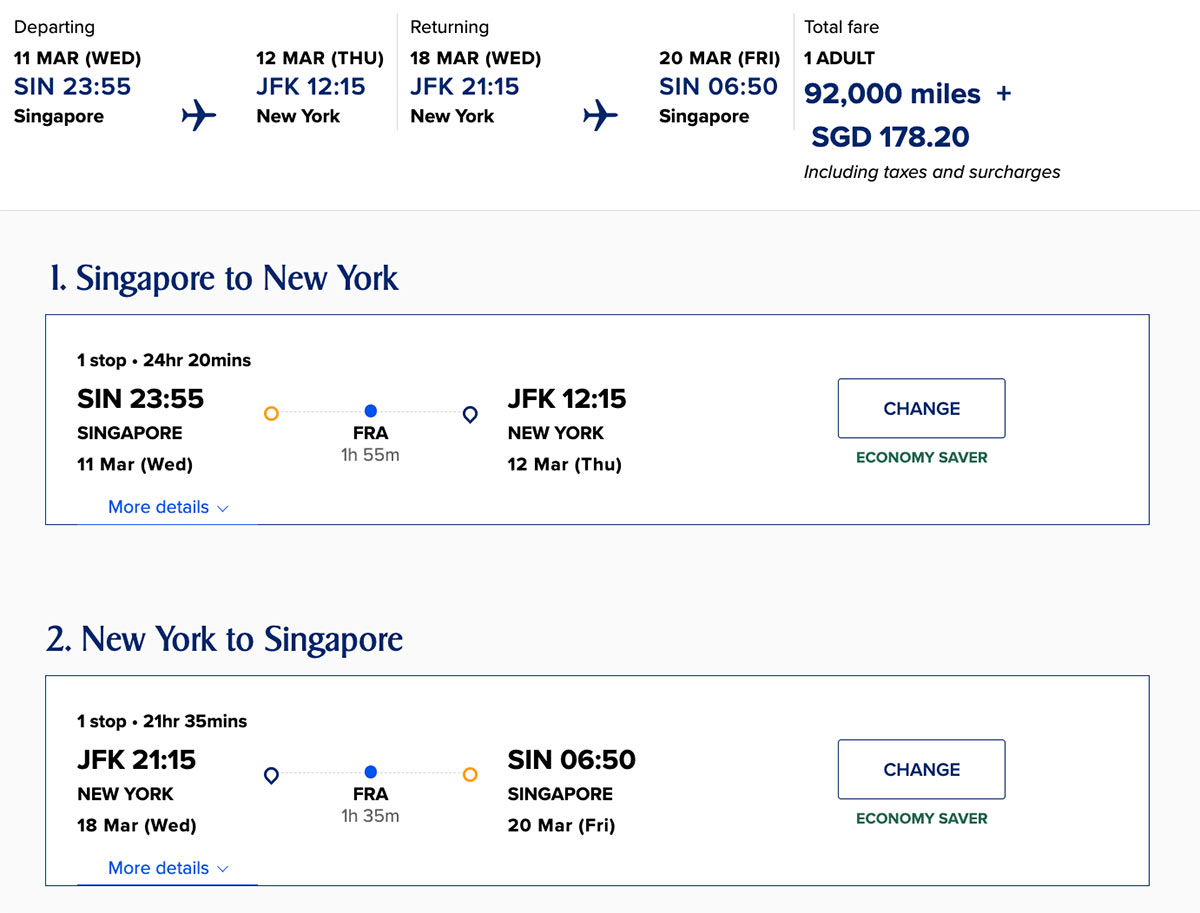Click the JFK origin pin on return flight

click(270, 774)
